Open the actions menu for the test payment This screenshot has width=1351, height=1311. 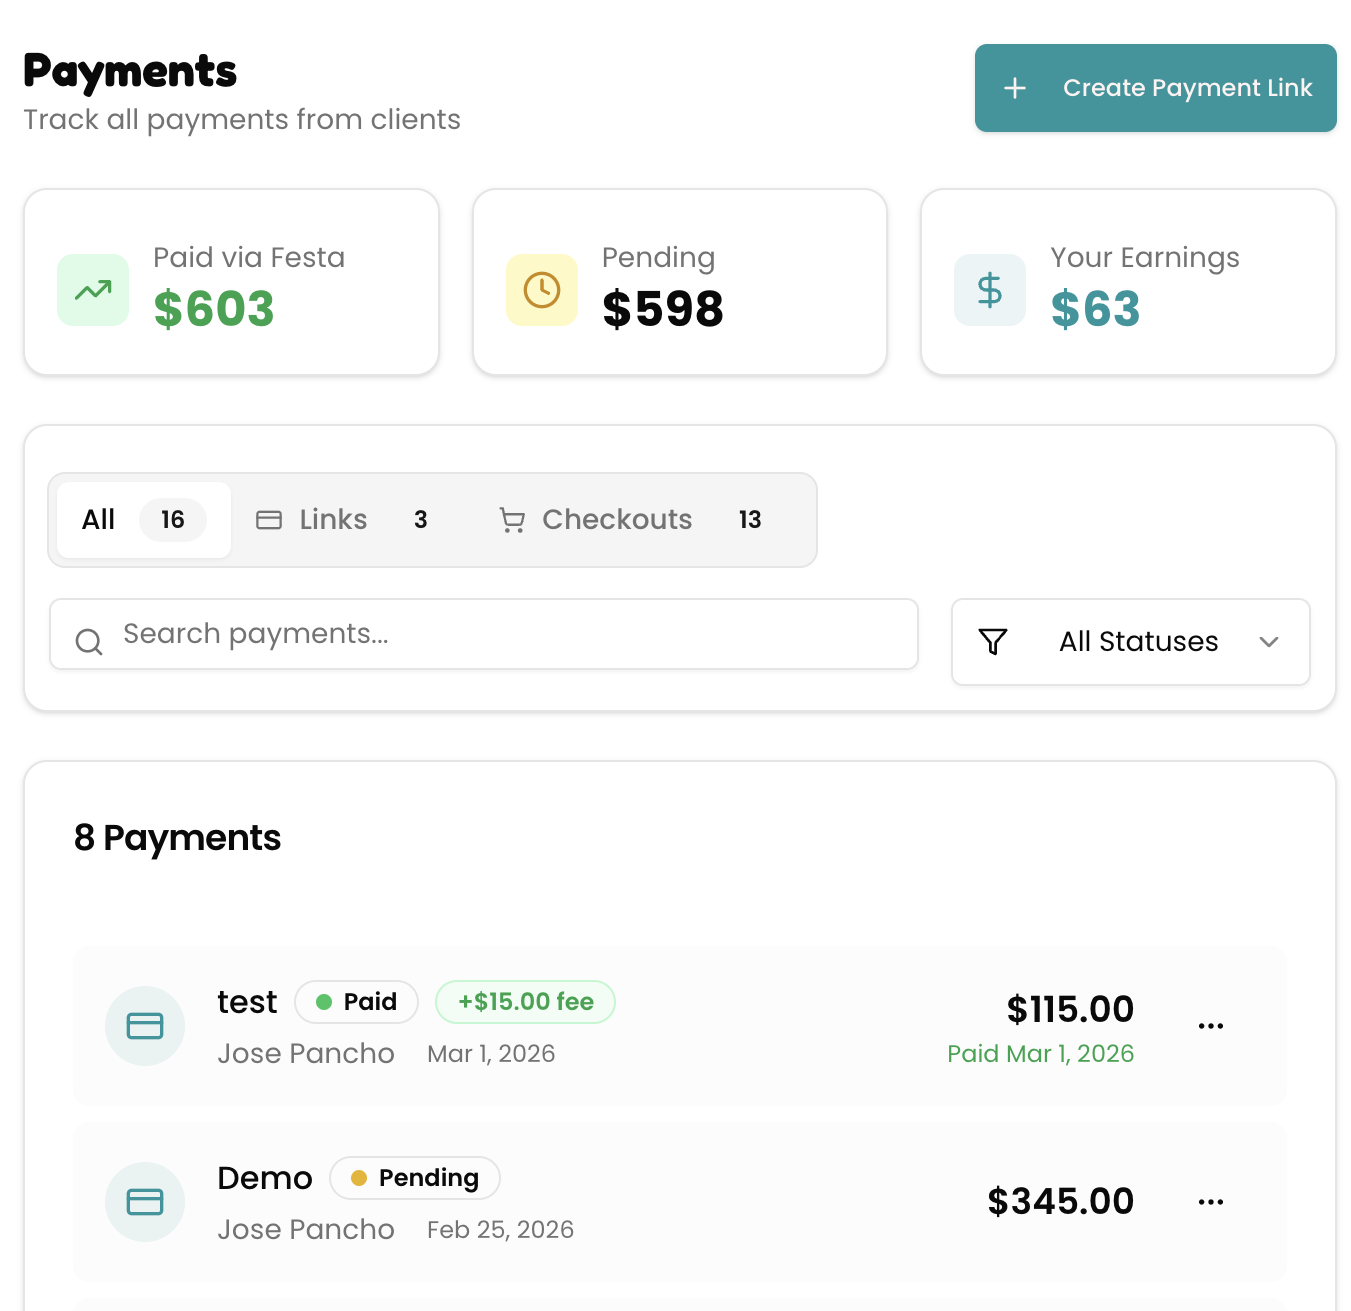click(x=1211, y=1025)
